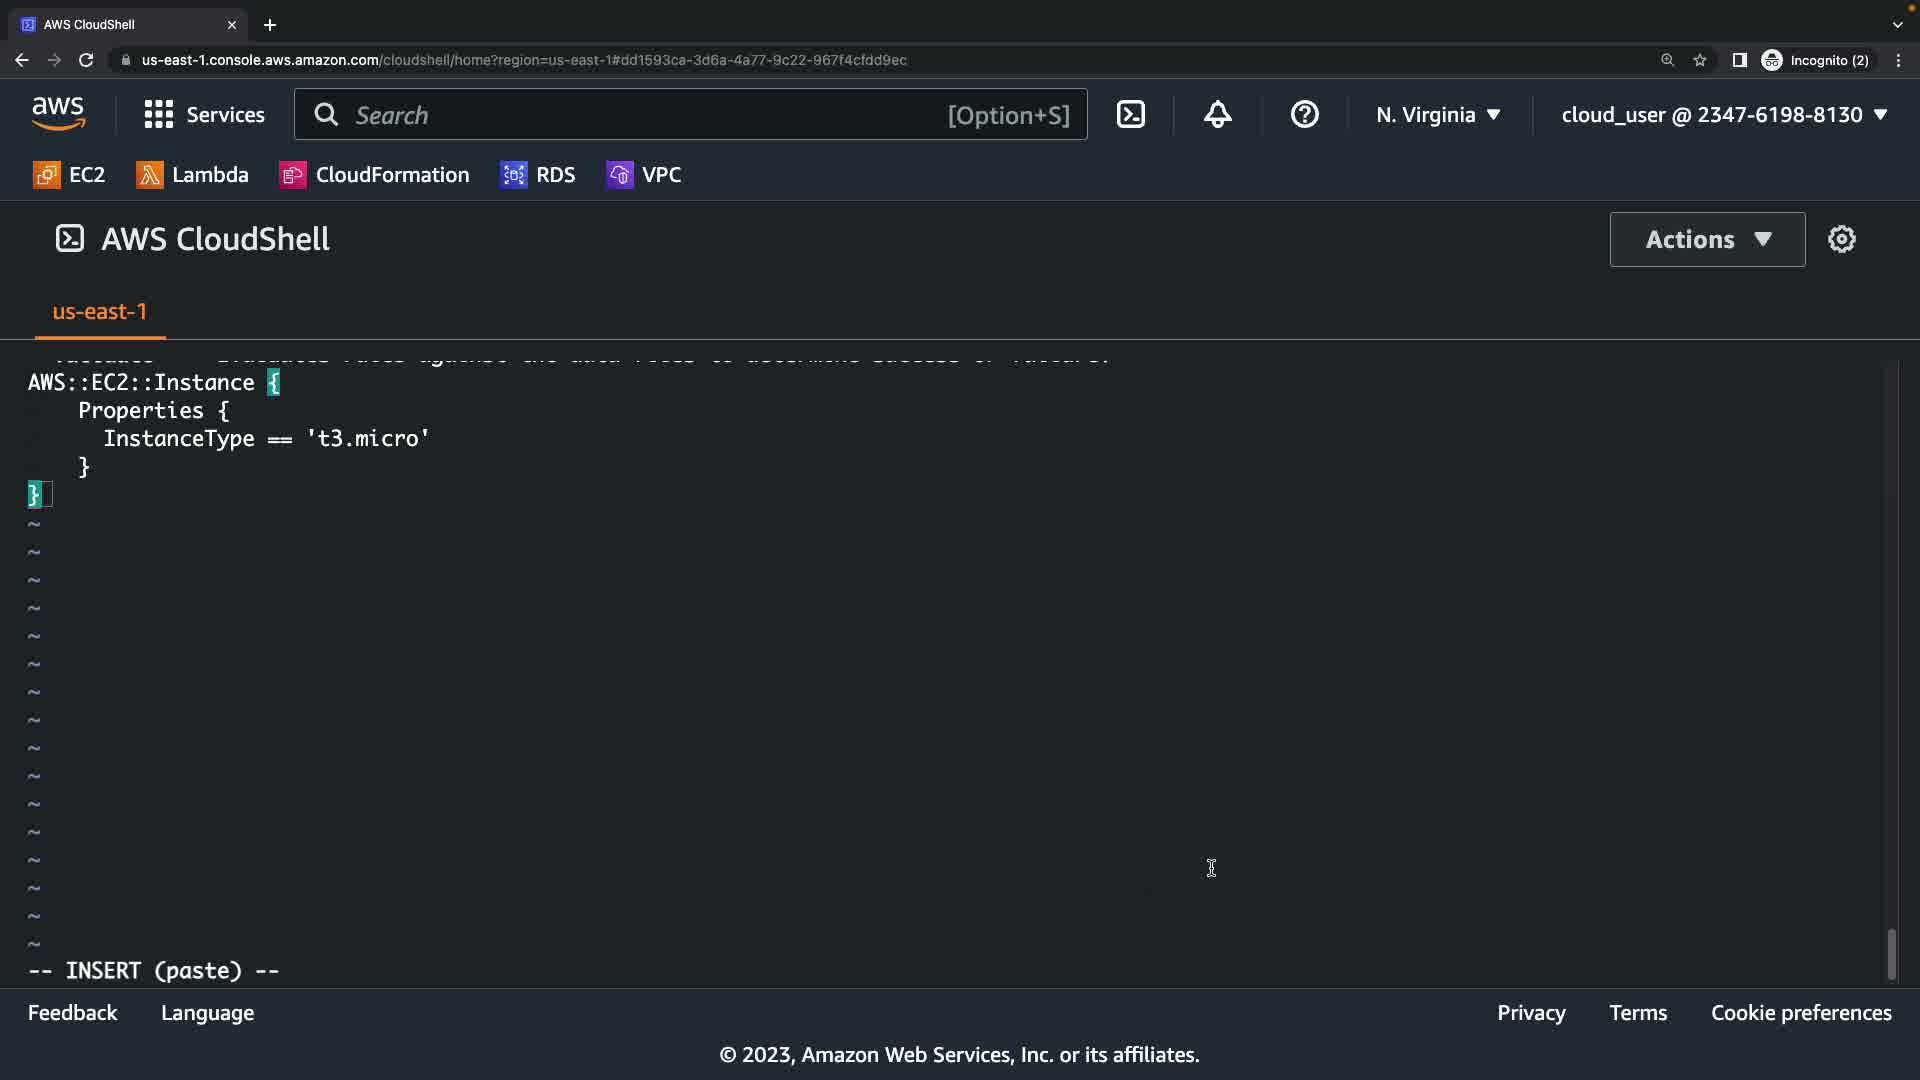The width and height of the screenshot is (1920, 1080).
Task: Open the Actions dropdown
Action: click(1707, 239)
